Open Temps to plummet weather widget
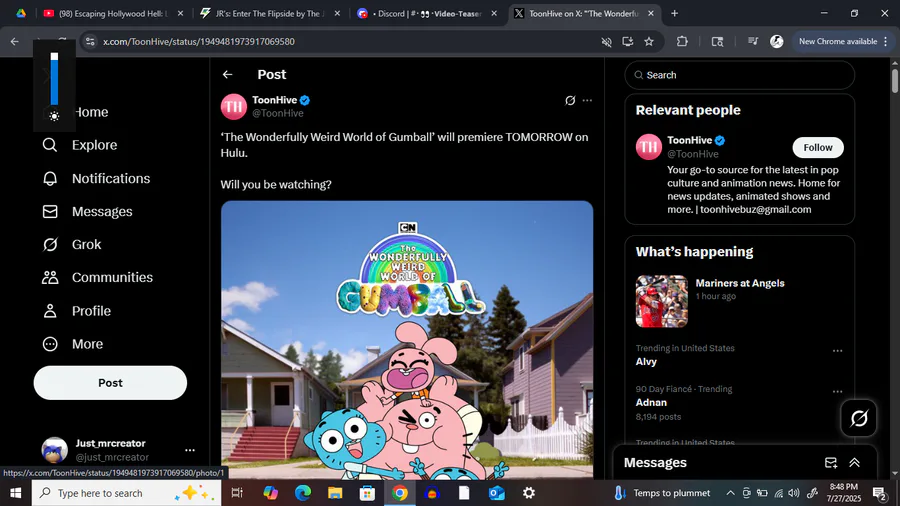 pos(662,493)
